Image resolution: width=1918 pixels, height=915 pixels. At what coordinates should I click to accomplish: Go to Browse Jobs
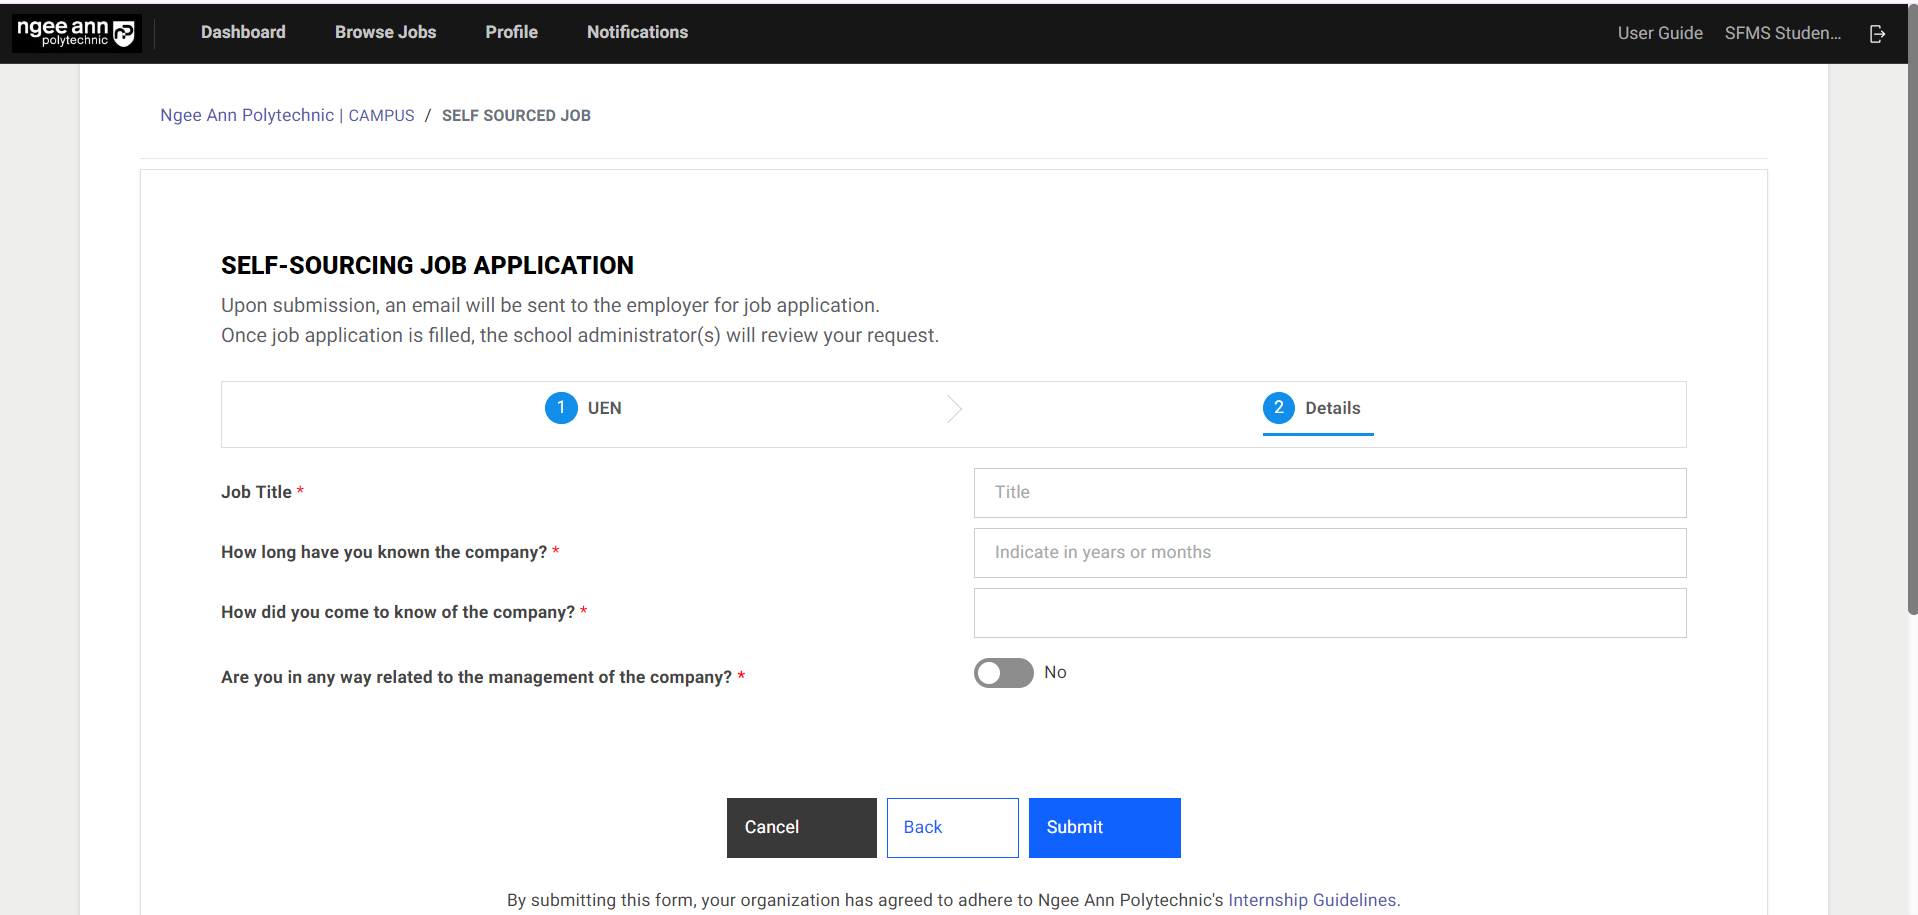[x=385, y=32]
